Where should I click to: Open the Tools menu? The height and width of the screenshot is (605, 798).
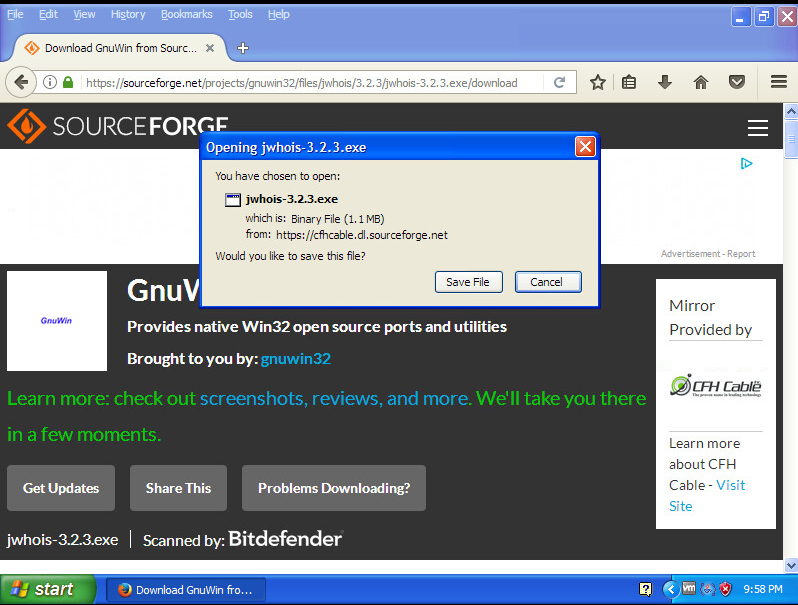click(x=240, y=14)
